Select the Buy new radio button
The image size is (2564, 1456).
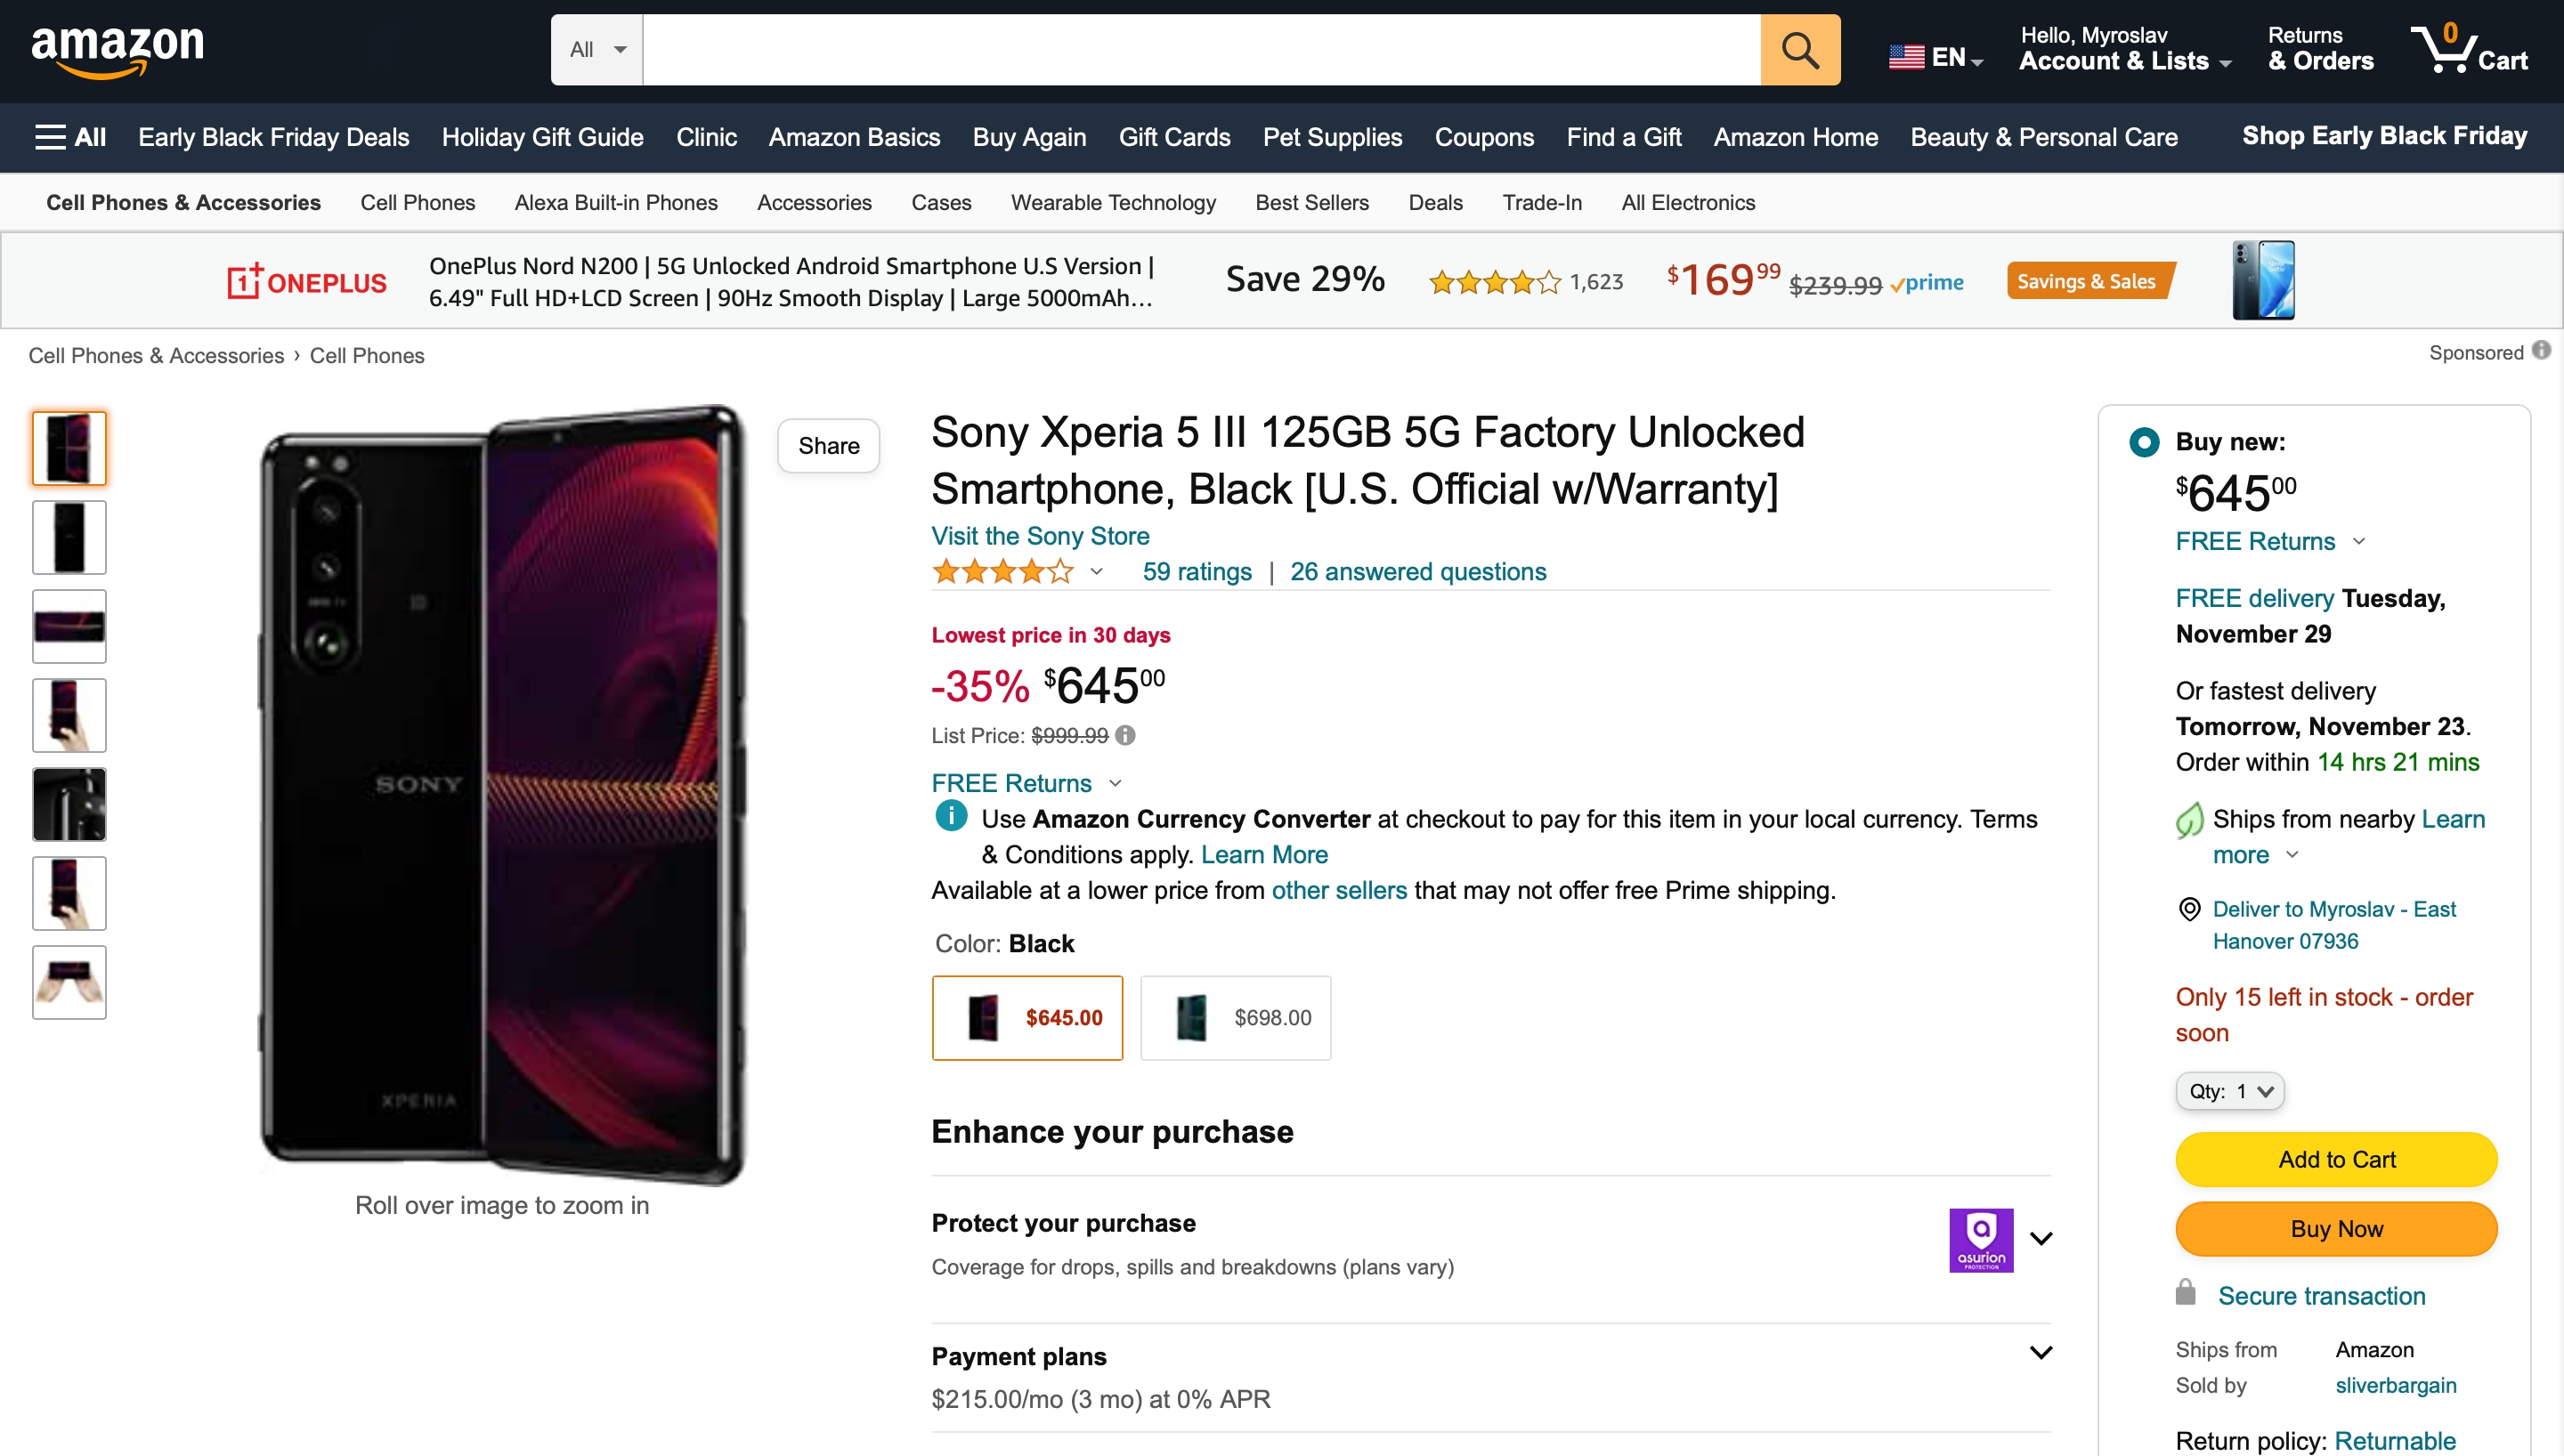(x=2144, y=442)
